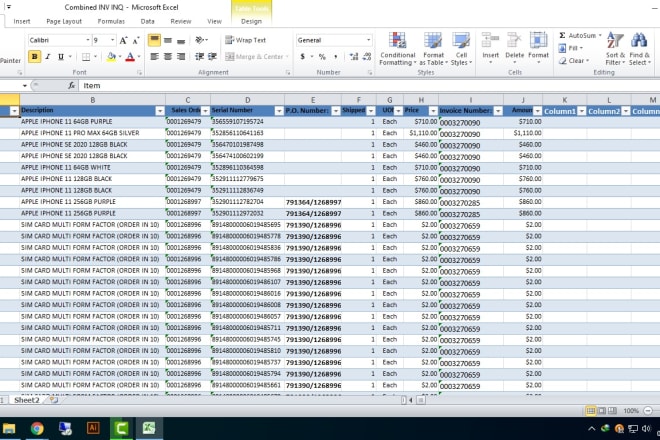Toggle Align Text Left
Screen dimensions: 660x440
click(x=154, y=56)
